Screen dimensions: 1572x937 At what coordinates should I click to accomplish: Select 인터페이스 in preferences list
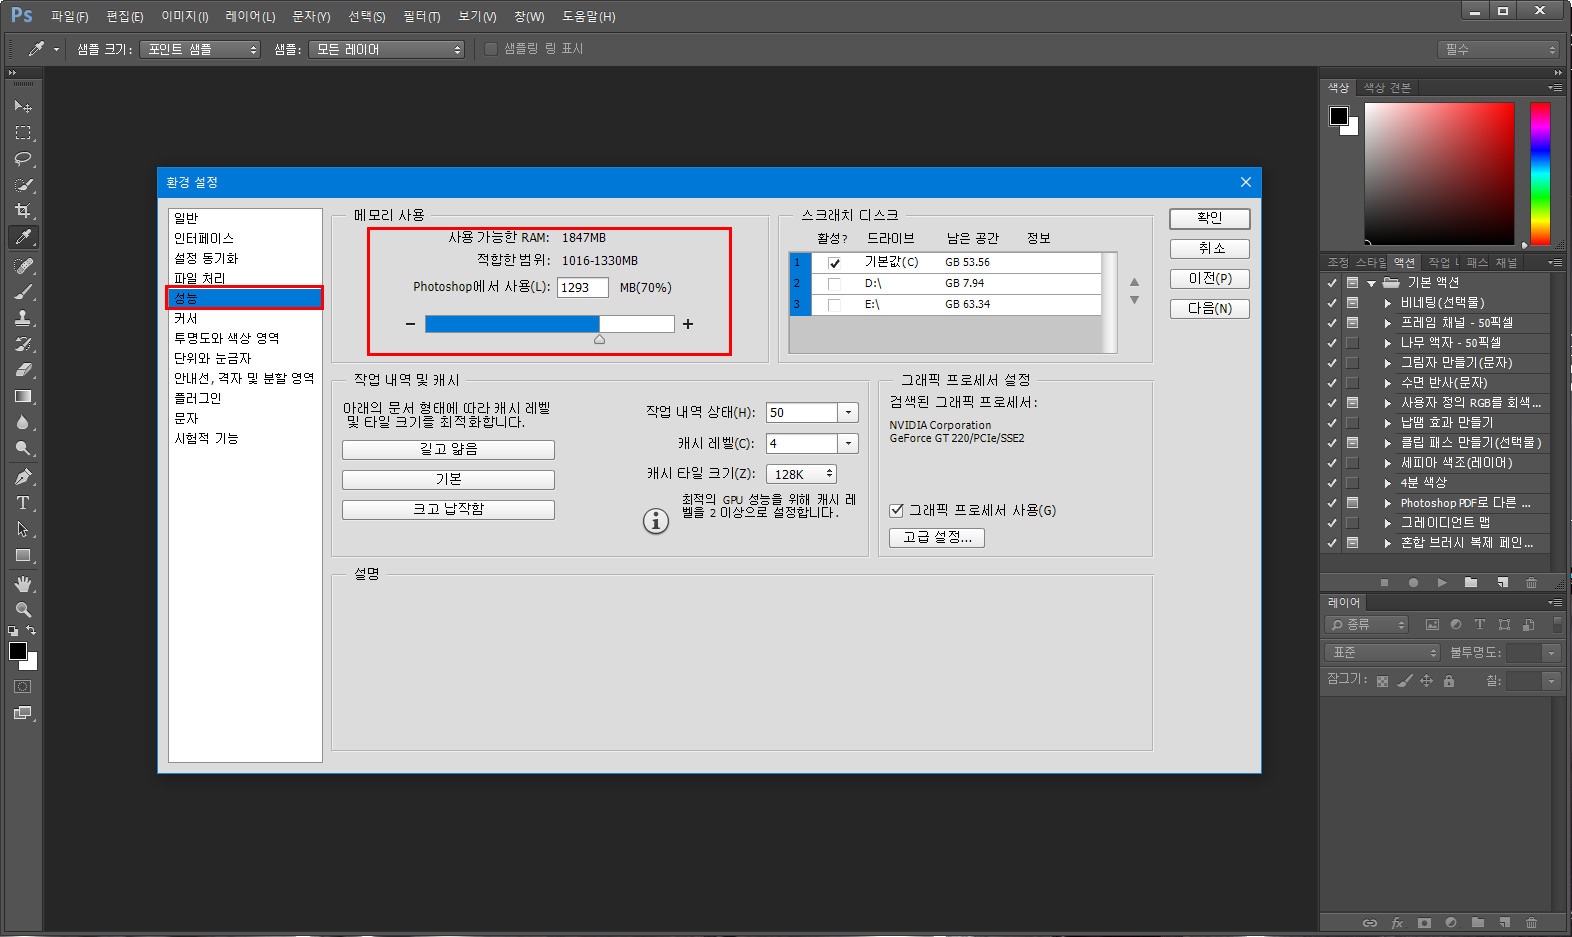click(204, 238)
